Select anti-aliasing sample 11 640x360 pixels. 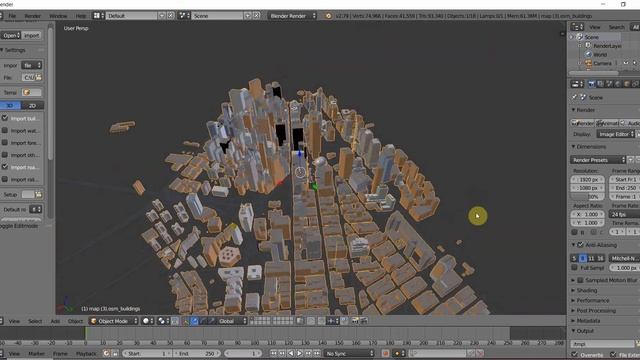(x=591, y=258)
